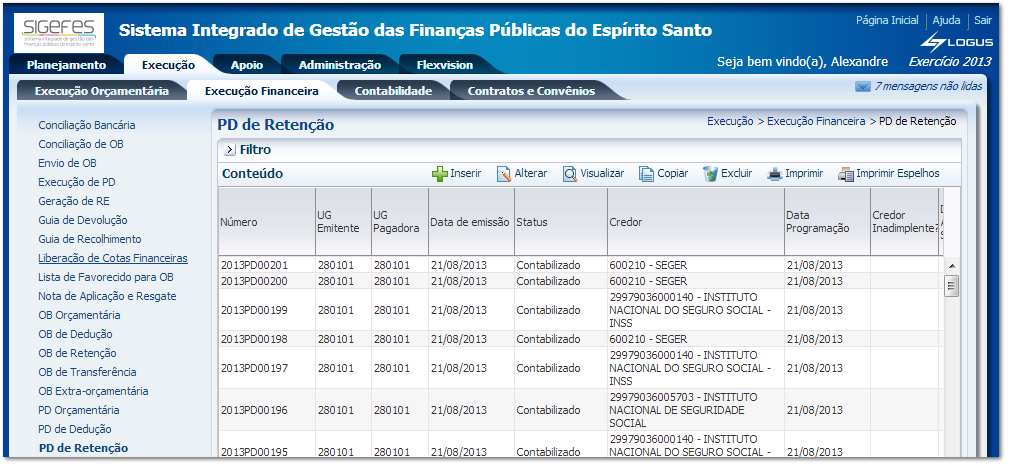Open Conciliação Bancária in sidebar
The height and width of the screenshot is (476, 1019).
pos(87,125)
